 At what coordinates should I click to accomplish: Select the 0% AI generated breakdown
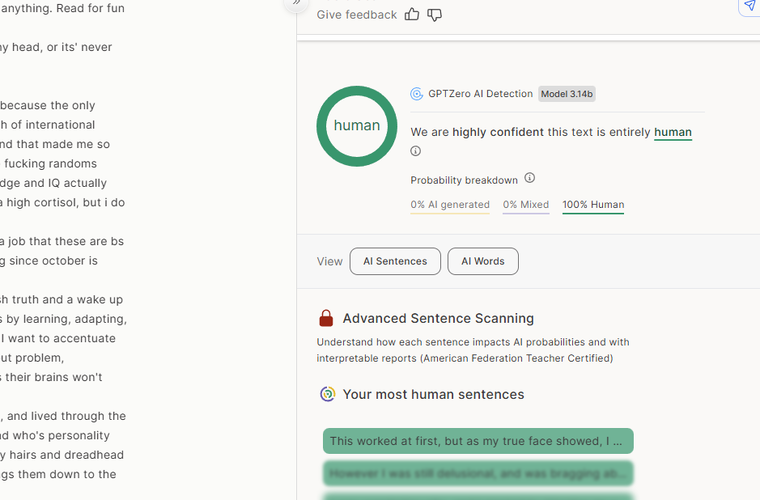pyautogui.click(x=450, y=205)
